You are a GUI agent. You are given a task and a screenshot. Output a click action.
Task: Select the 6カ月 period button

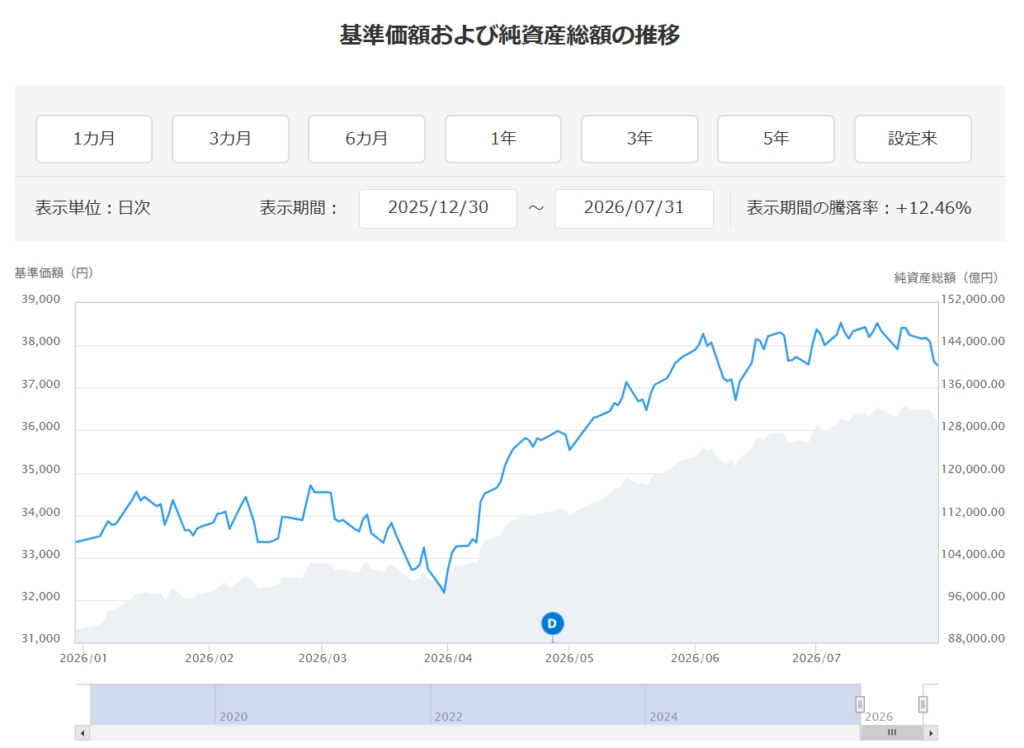pos(366,138)
